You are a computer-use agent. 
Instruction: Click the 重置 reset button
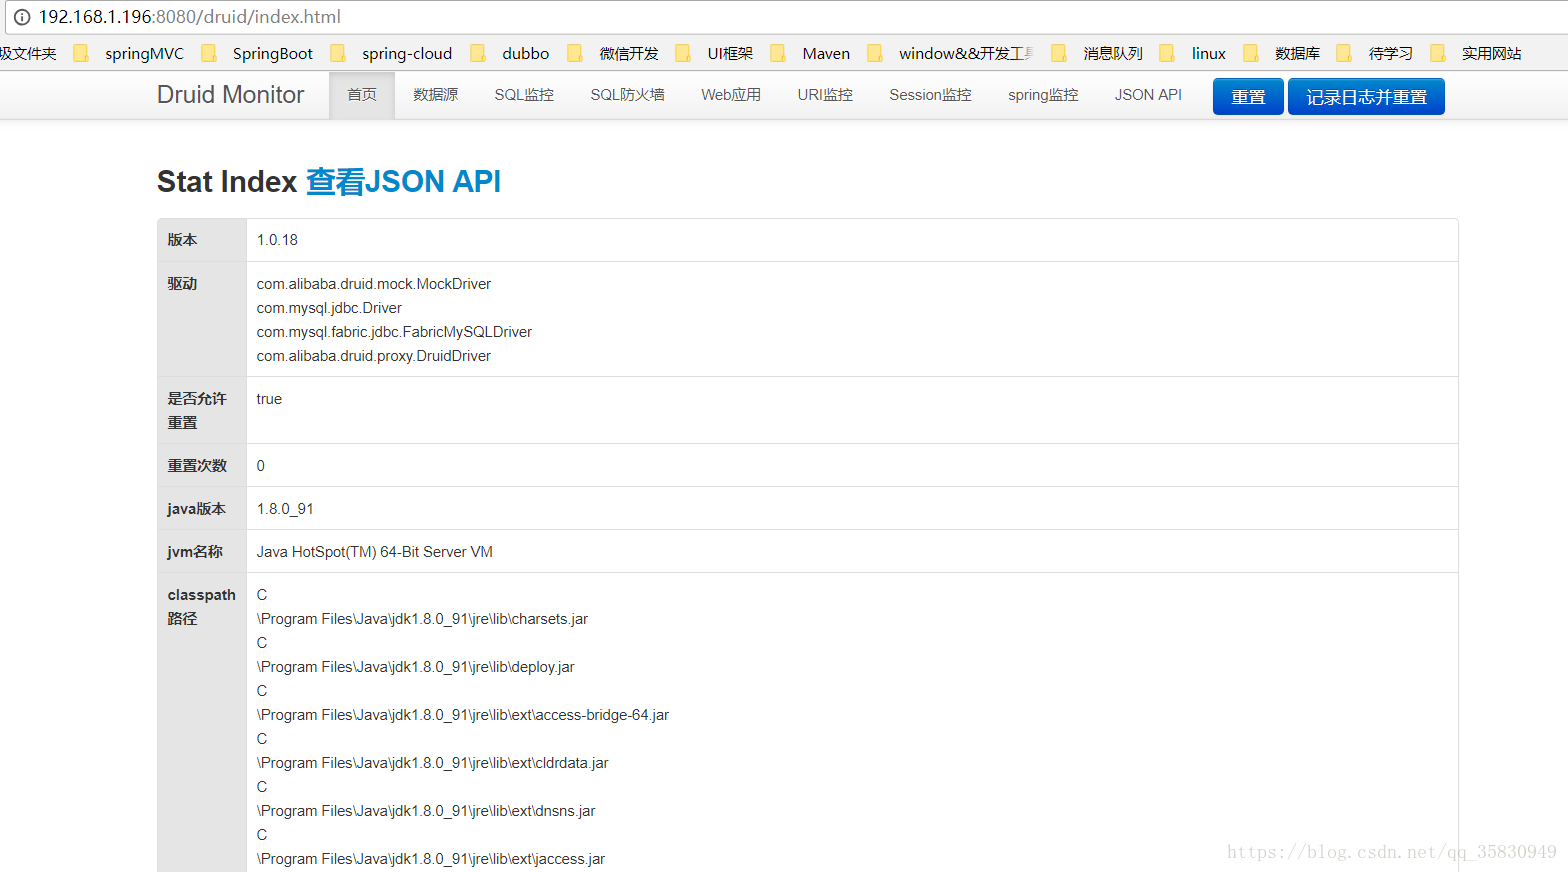(1248, 97)
